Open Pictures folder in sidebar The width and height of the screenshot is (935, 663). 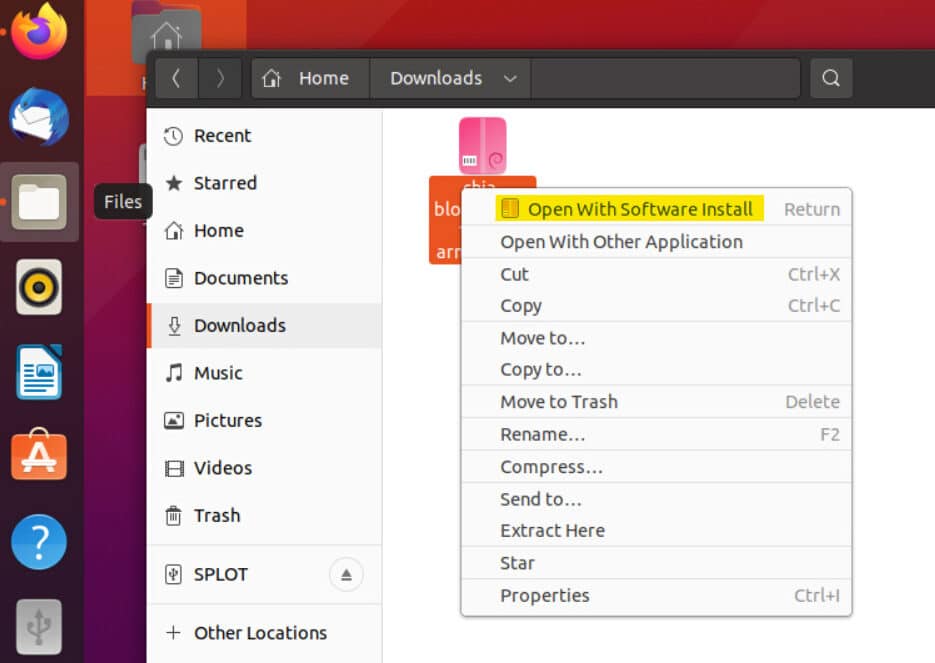(264, 420)
